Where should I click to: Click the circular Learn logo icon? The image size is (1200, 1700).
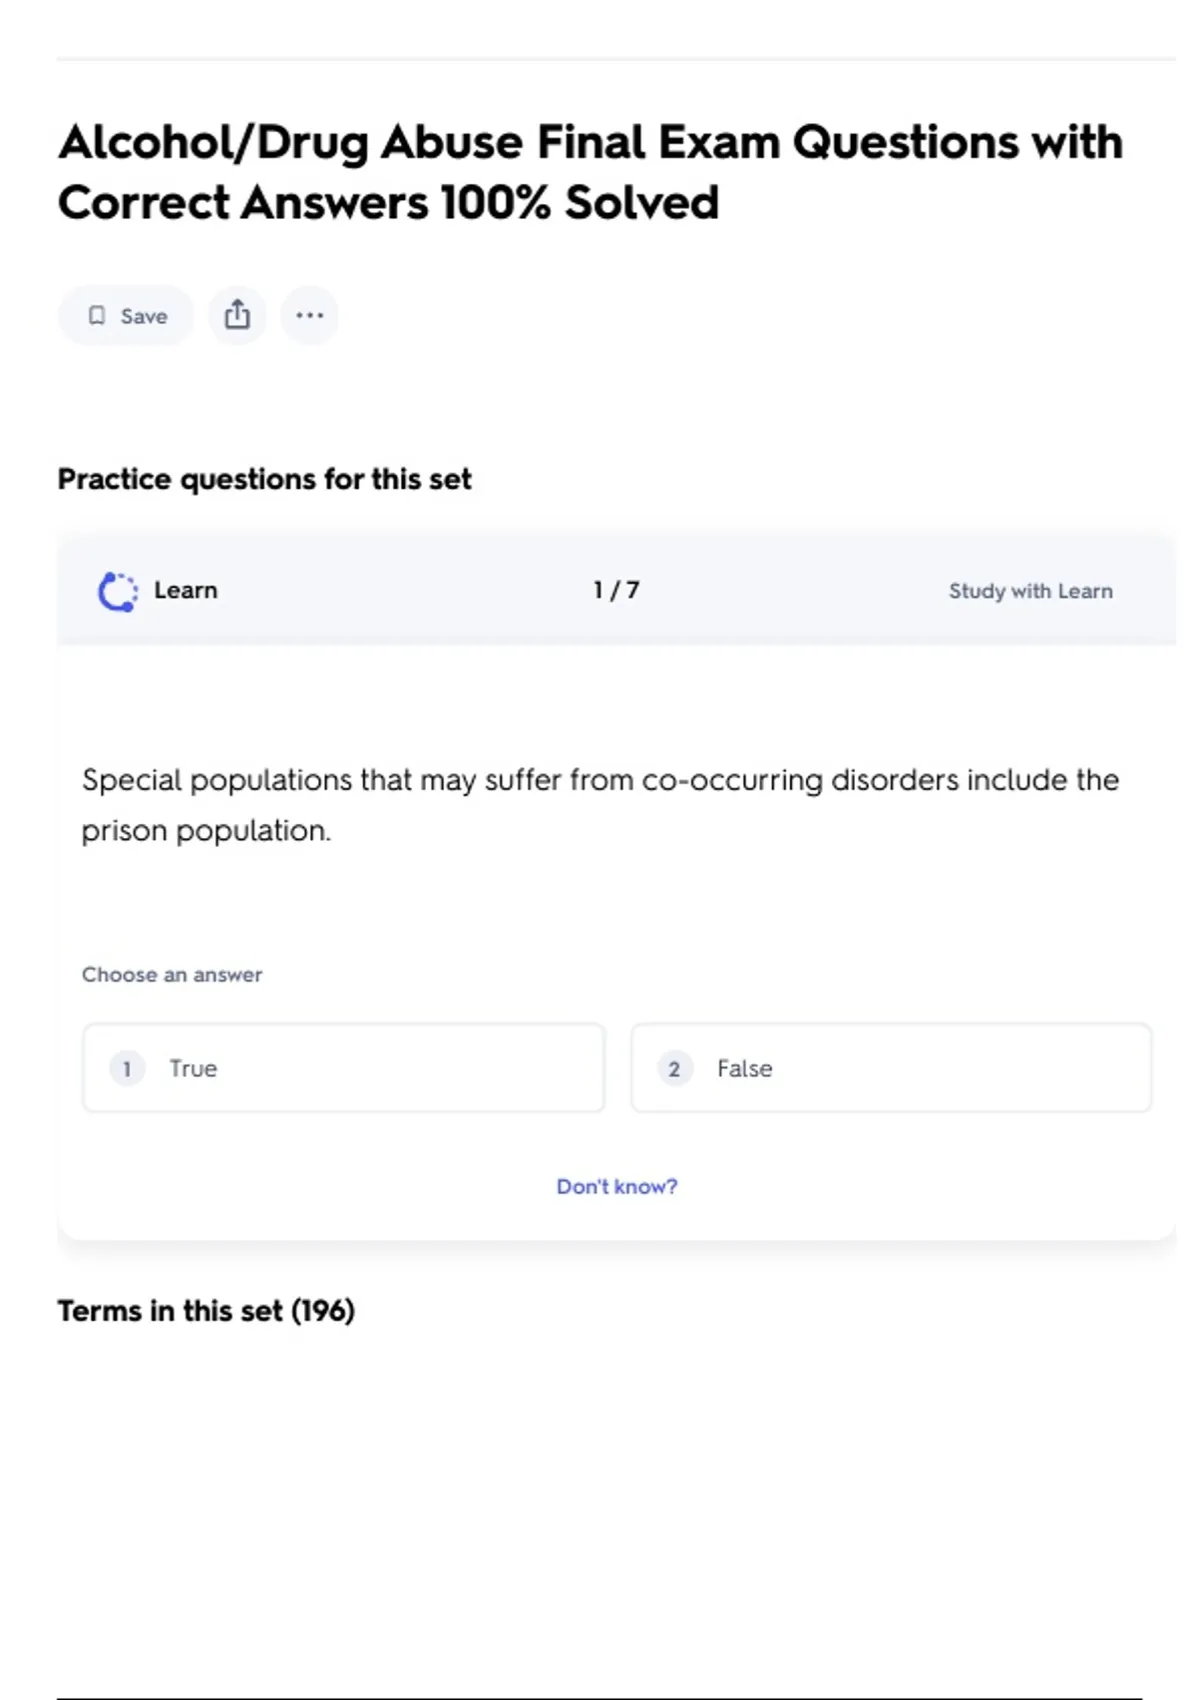118,591
